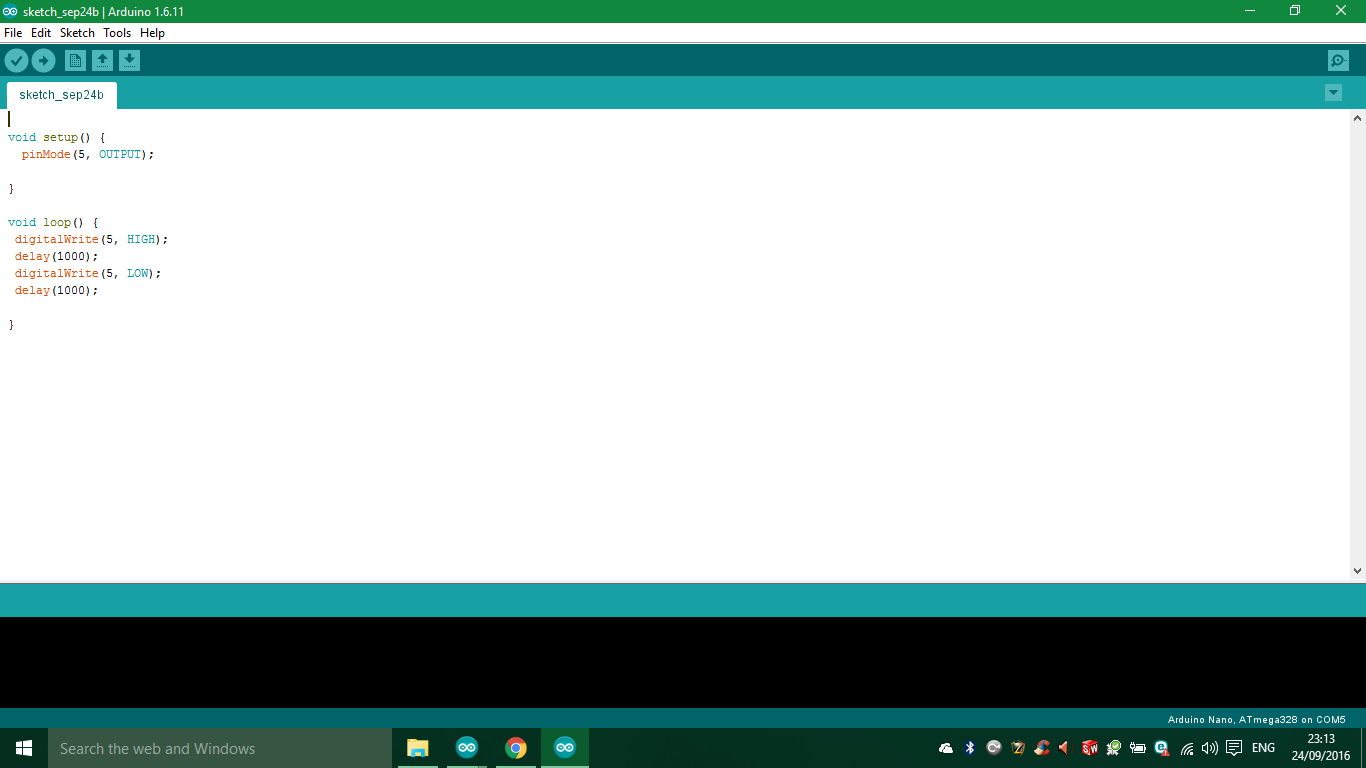Click the 'digitalWrite(5, LOW);' line
1366x768 pixels.
point(88,273)
